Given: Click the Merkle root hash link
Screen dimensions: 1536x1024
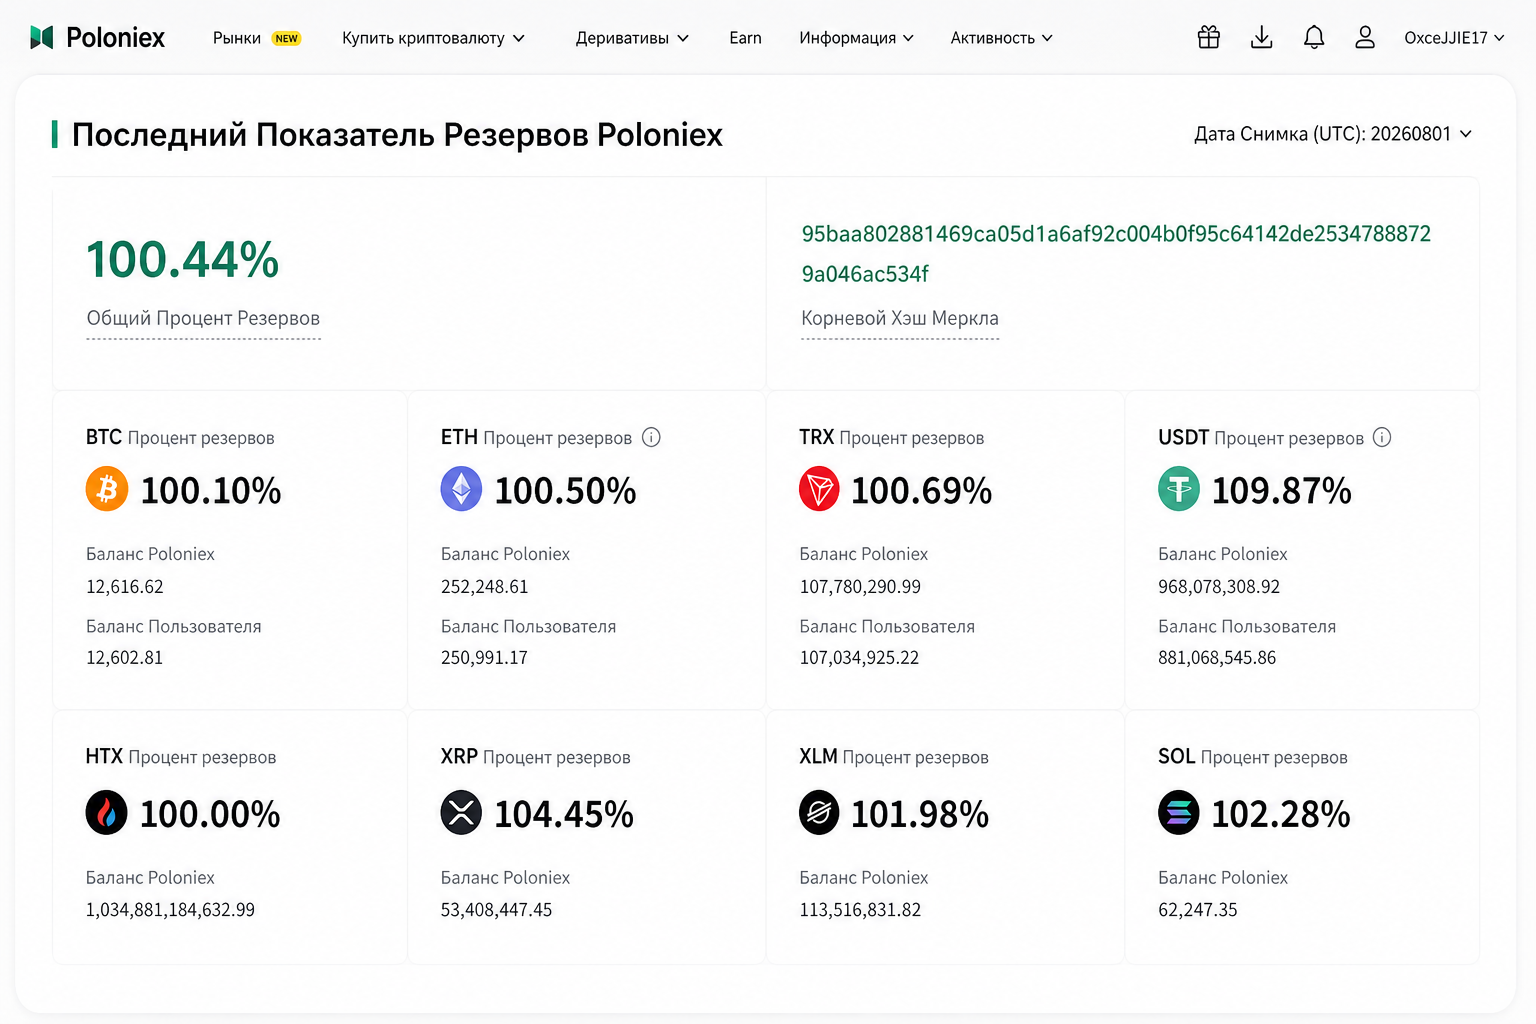Looking at the screenshot, I should pos(1116,254).
